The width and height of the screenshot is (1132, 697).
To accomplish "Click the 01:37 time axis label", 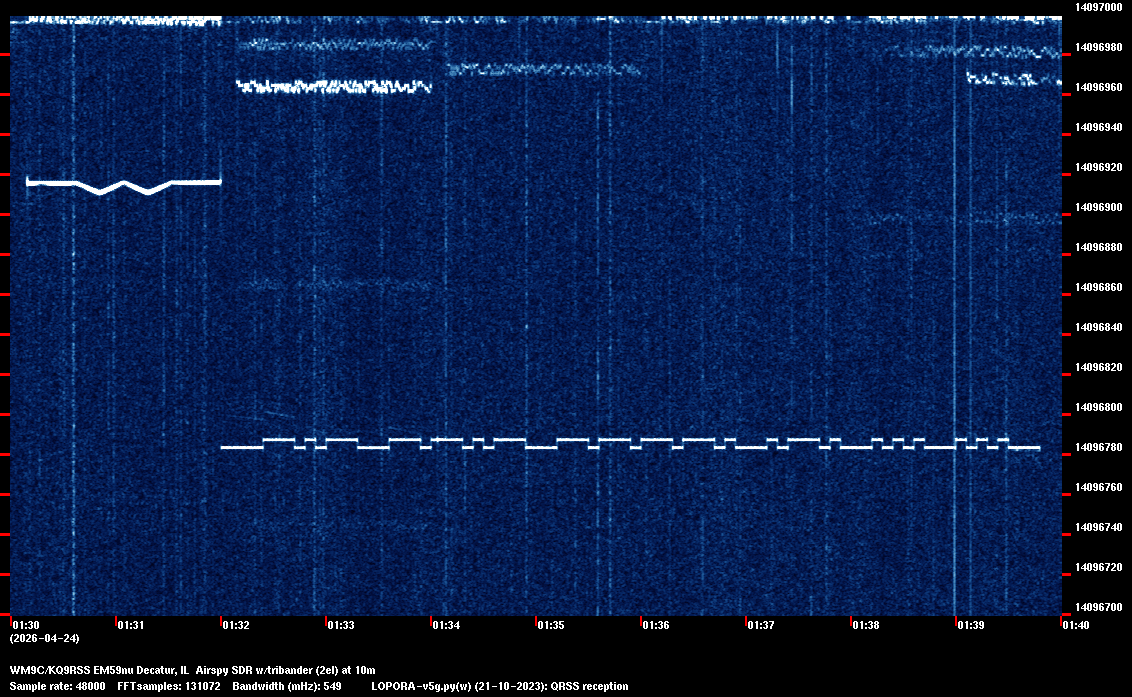I will click(761, 625).
